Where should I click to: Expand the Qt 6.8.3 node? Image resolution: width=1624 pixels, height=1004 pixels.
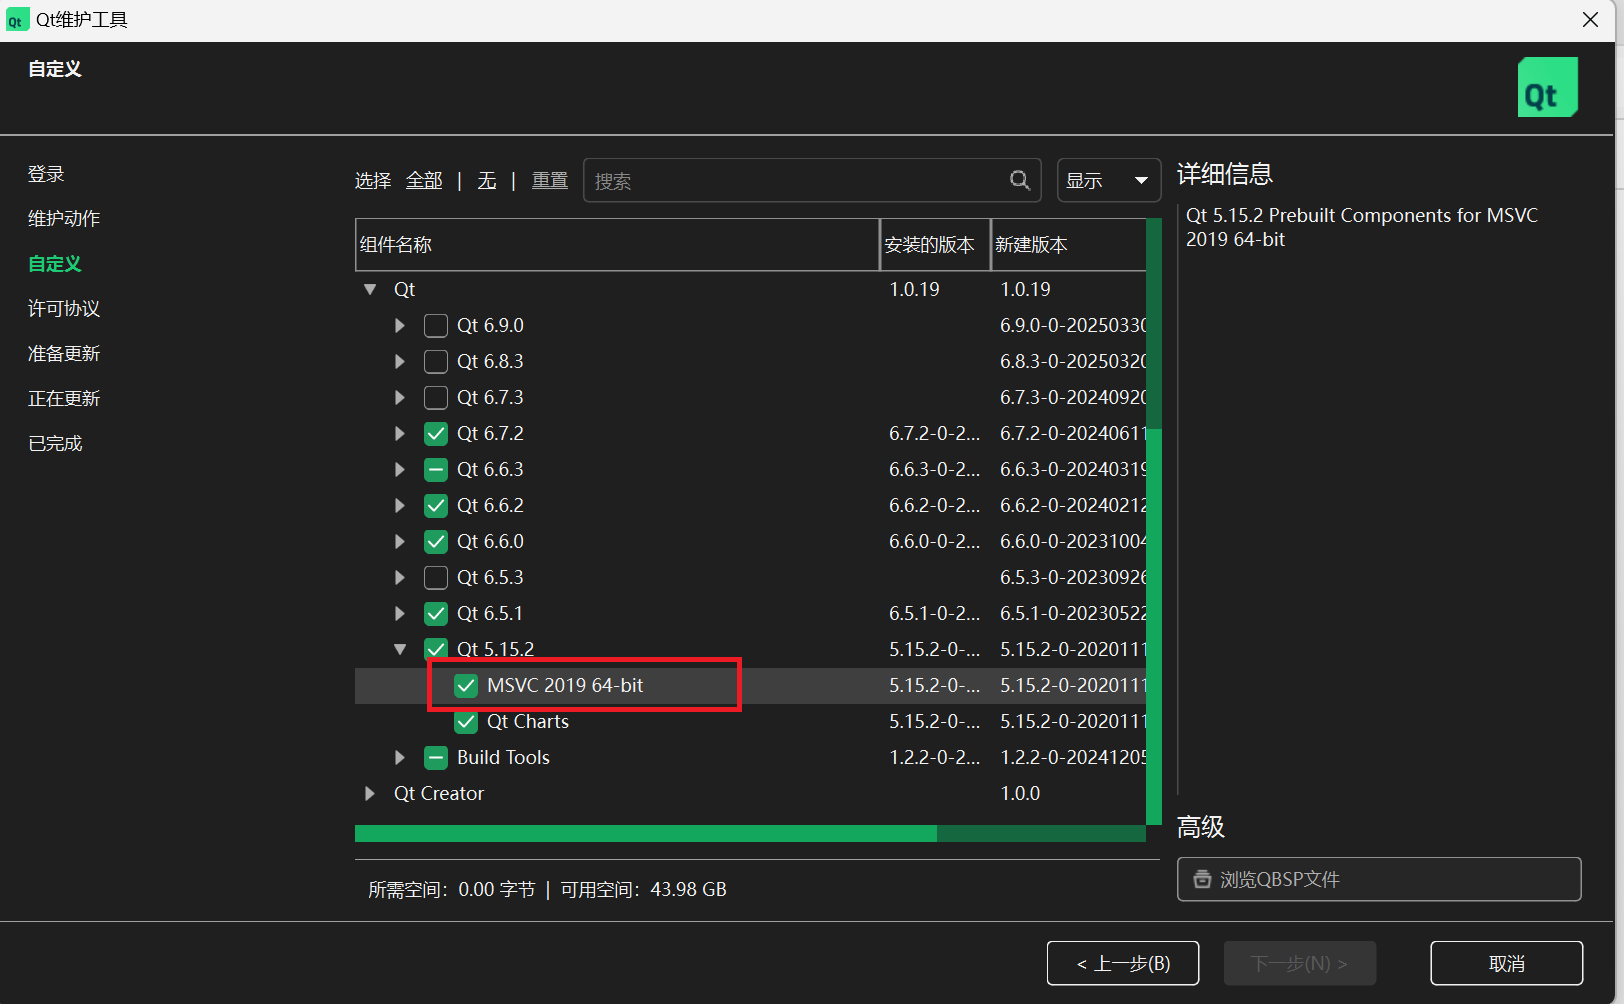pos(400,361)
